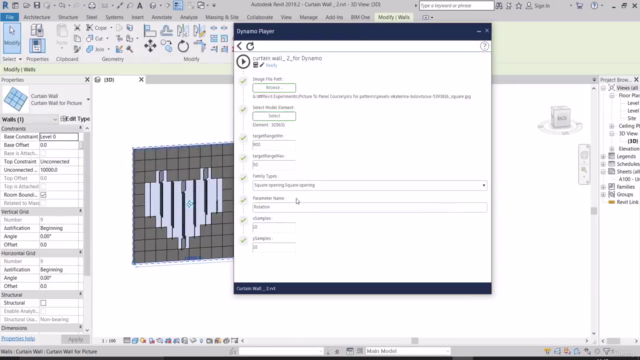Select the Copy tool in Modify panel
Screen dimensions: 640x360
(x=167, y=46)
